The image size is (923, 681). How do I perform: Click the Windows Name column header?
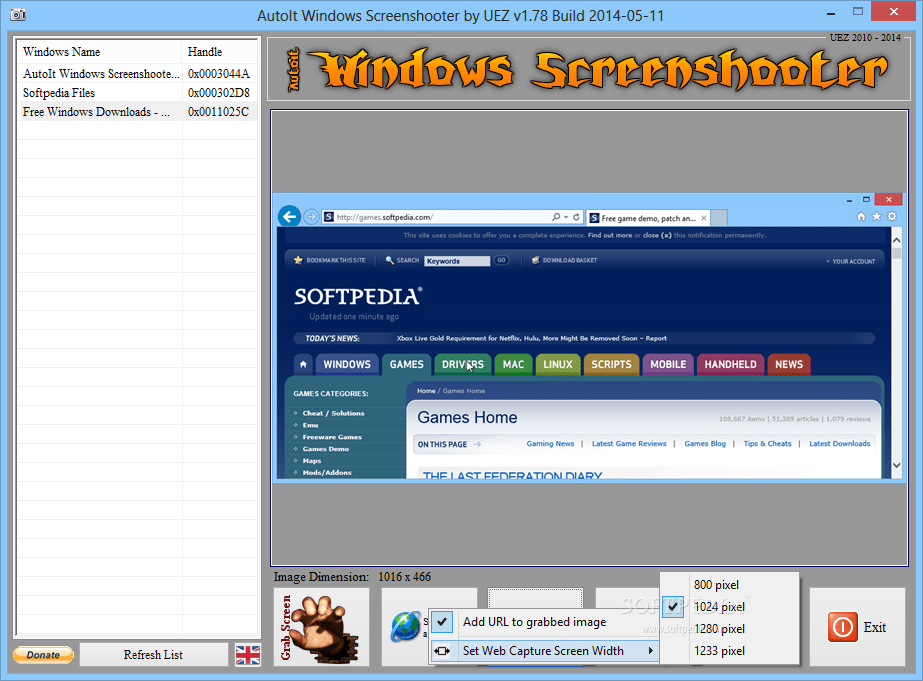coord(99,52)
